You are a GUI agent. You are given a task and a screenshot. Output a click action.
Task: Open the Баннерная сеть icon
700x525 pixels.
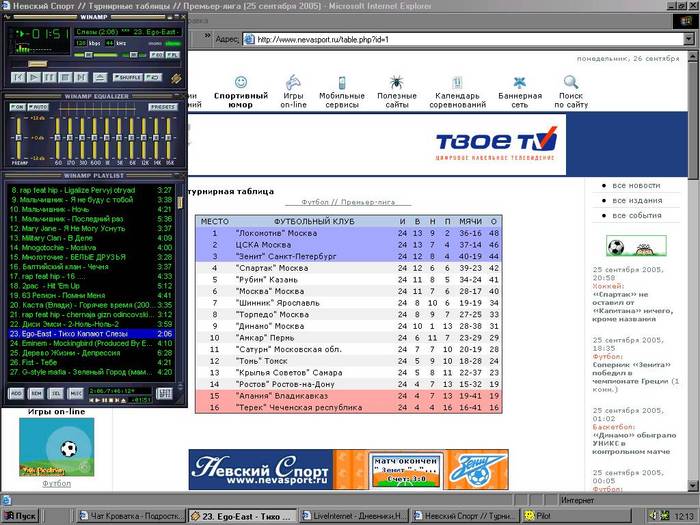pos(520,83)
